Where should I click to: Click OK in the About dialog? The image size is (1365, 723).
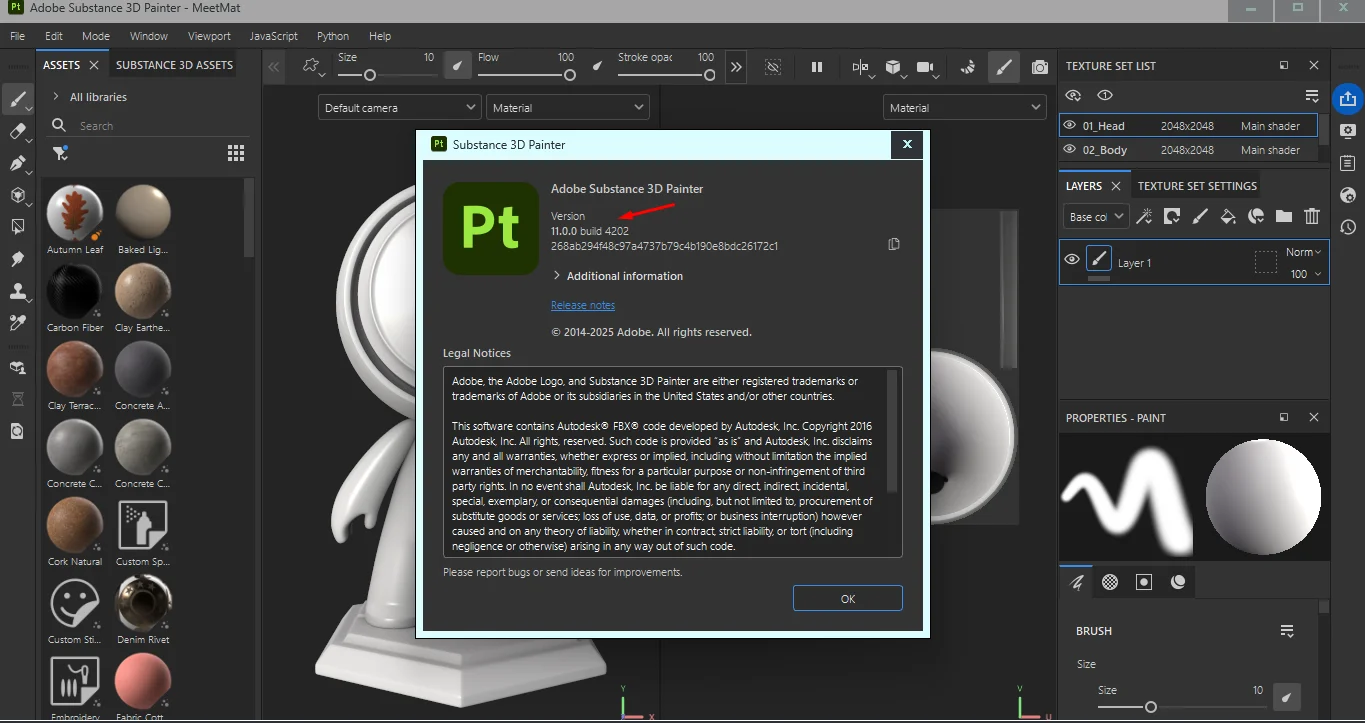tap(848, 599)
